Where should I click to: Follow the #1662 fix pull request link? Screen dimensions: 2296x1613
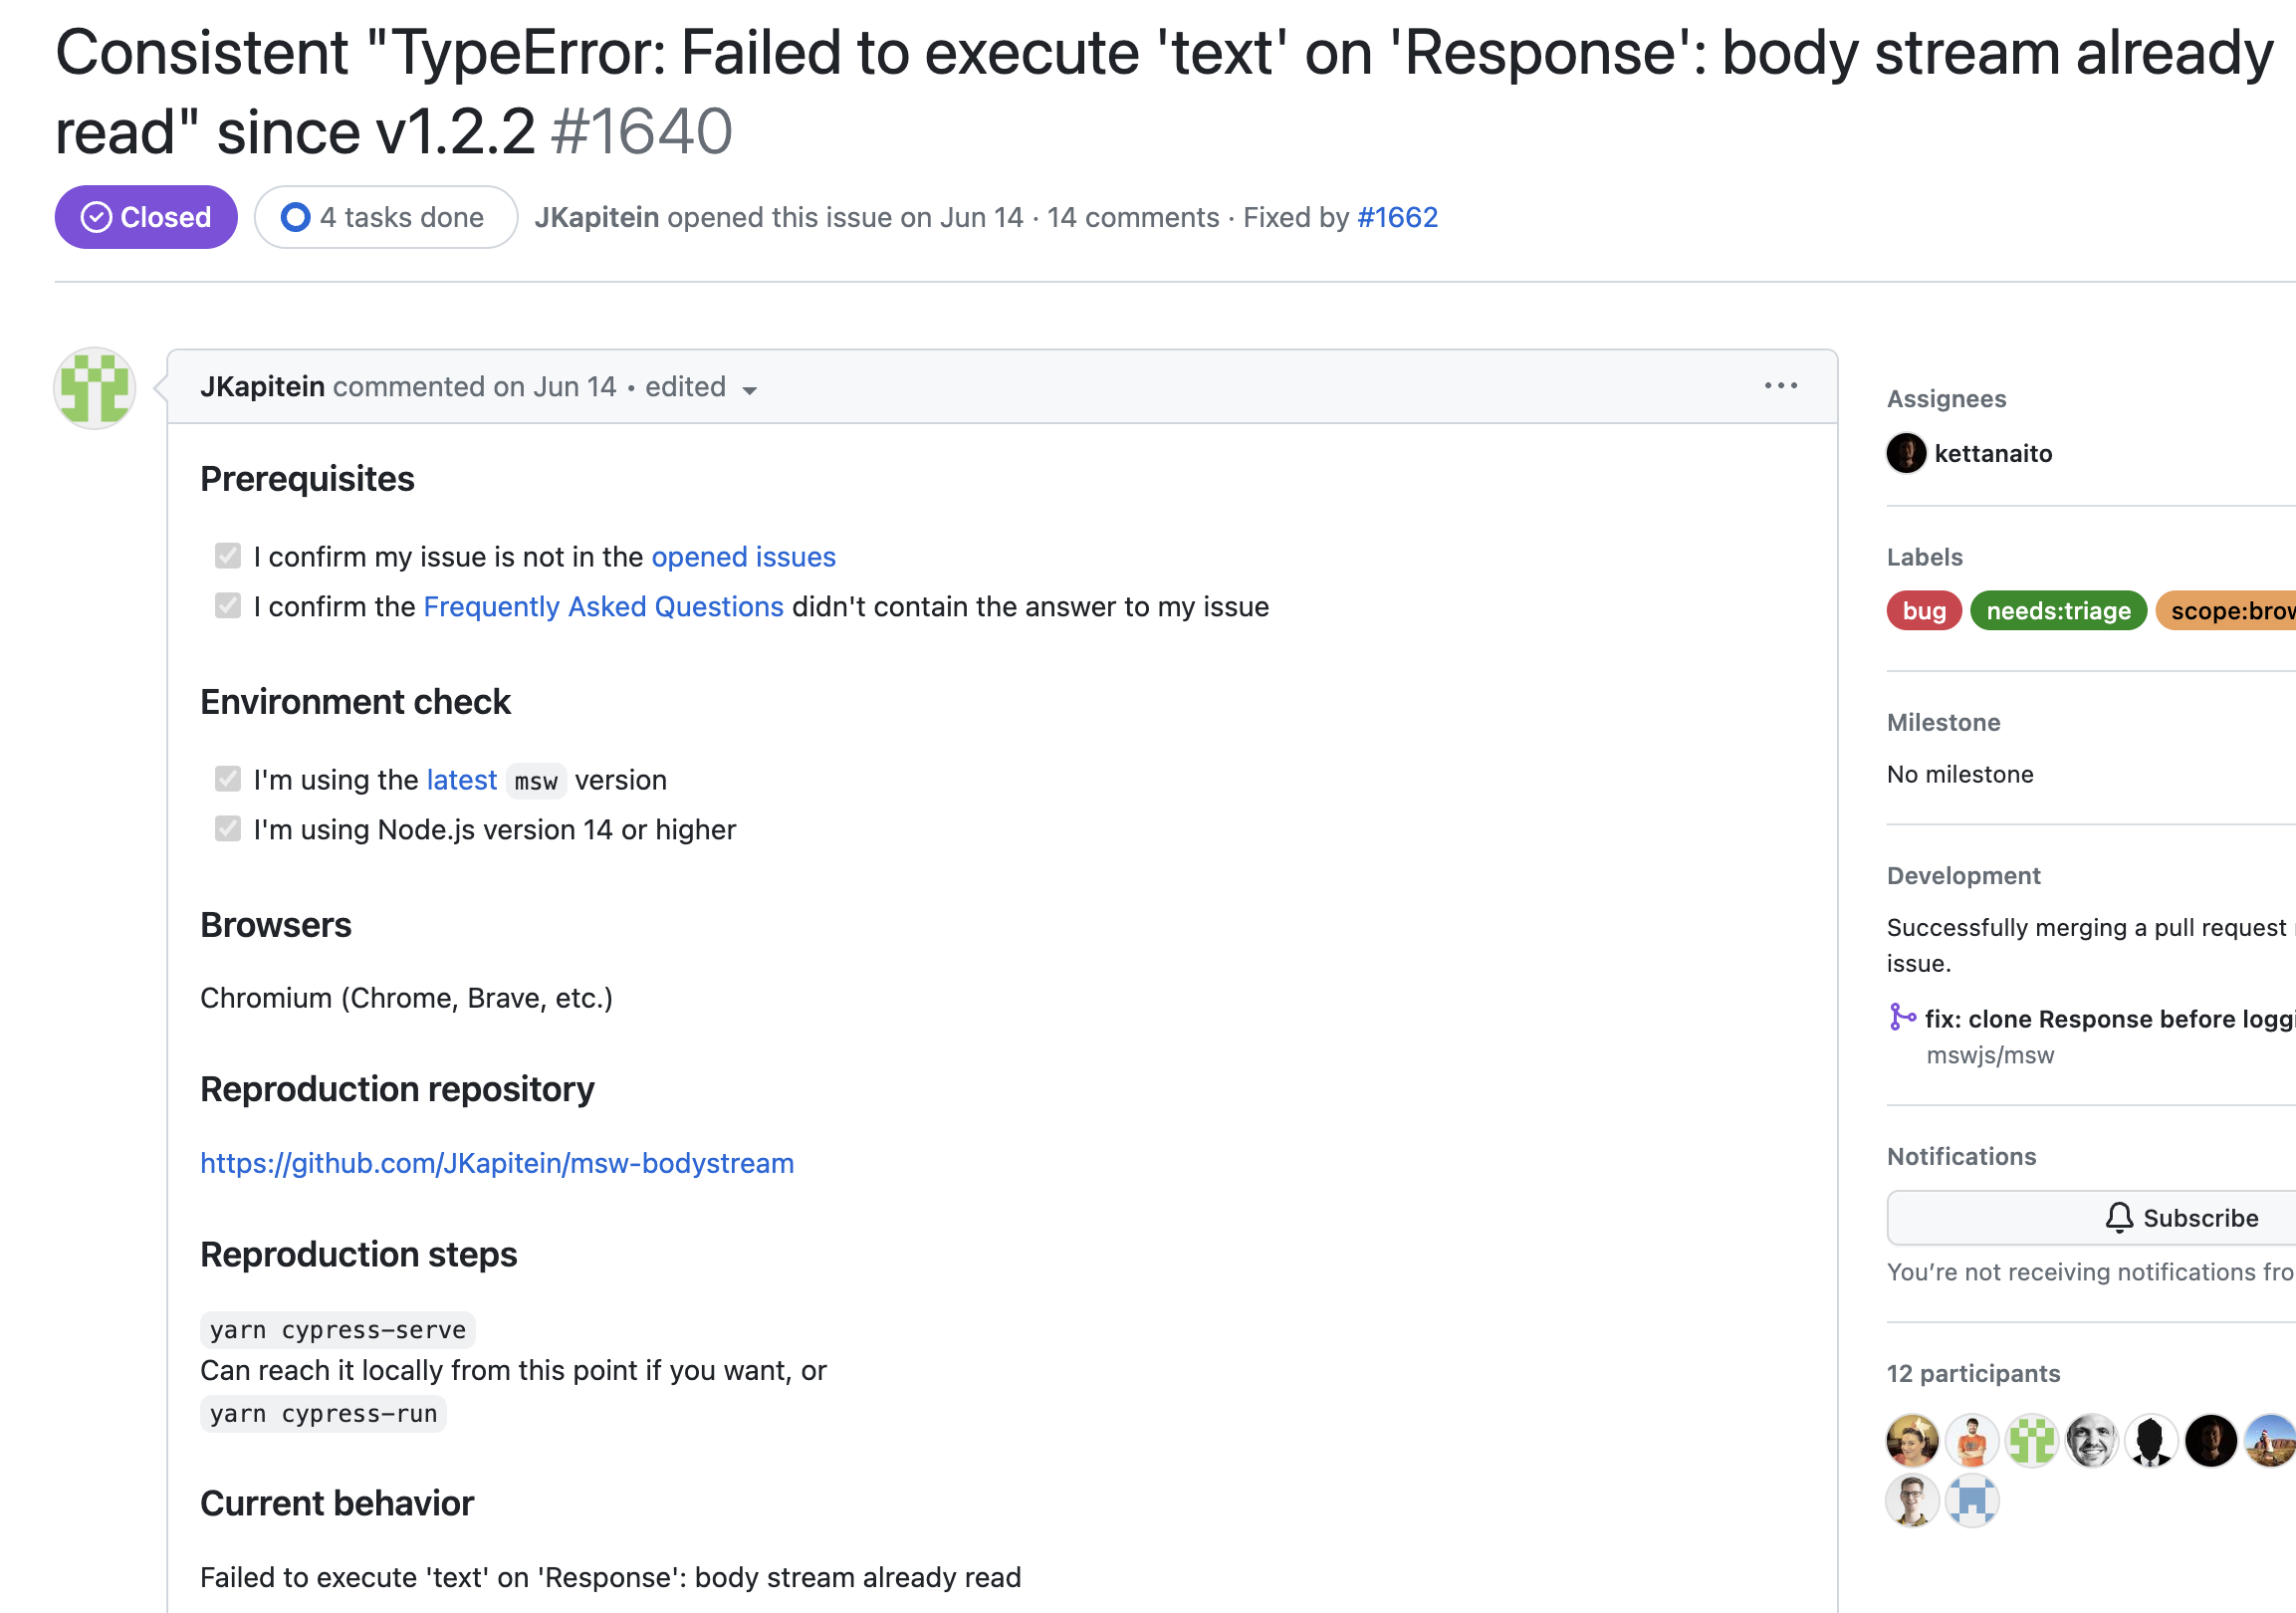1397,217
